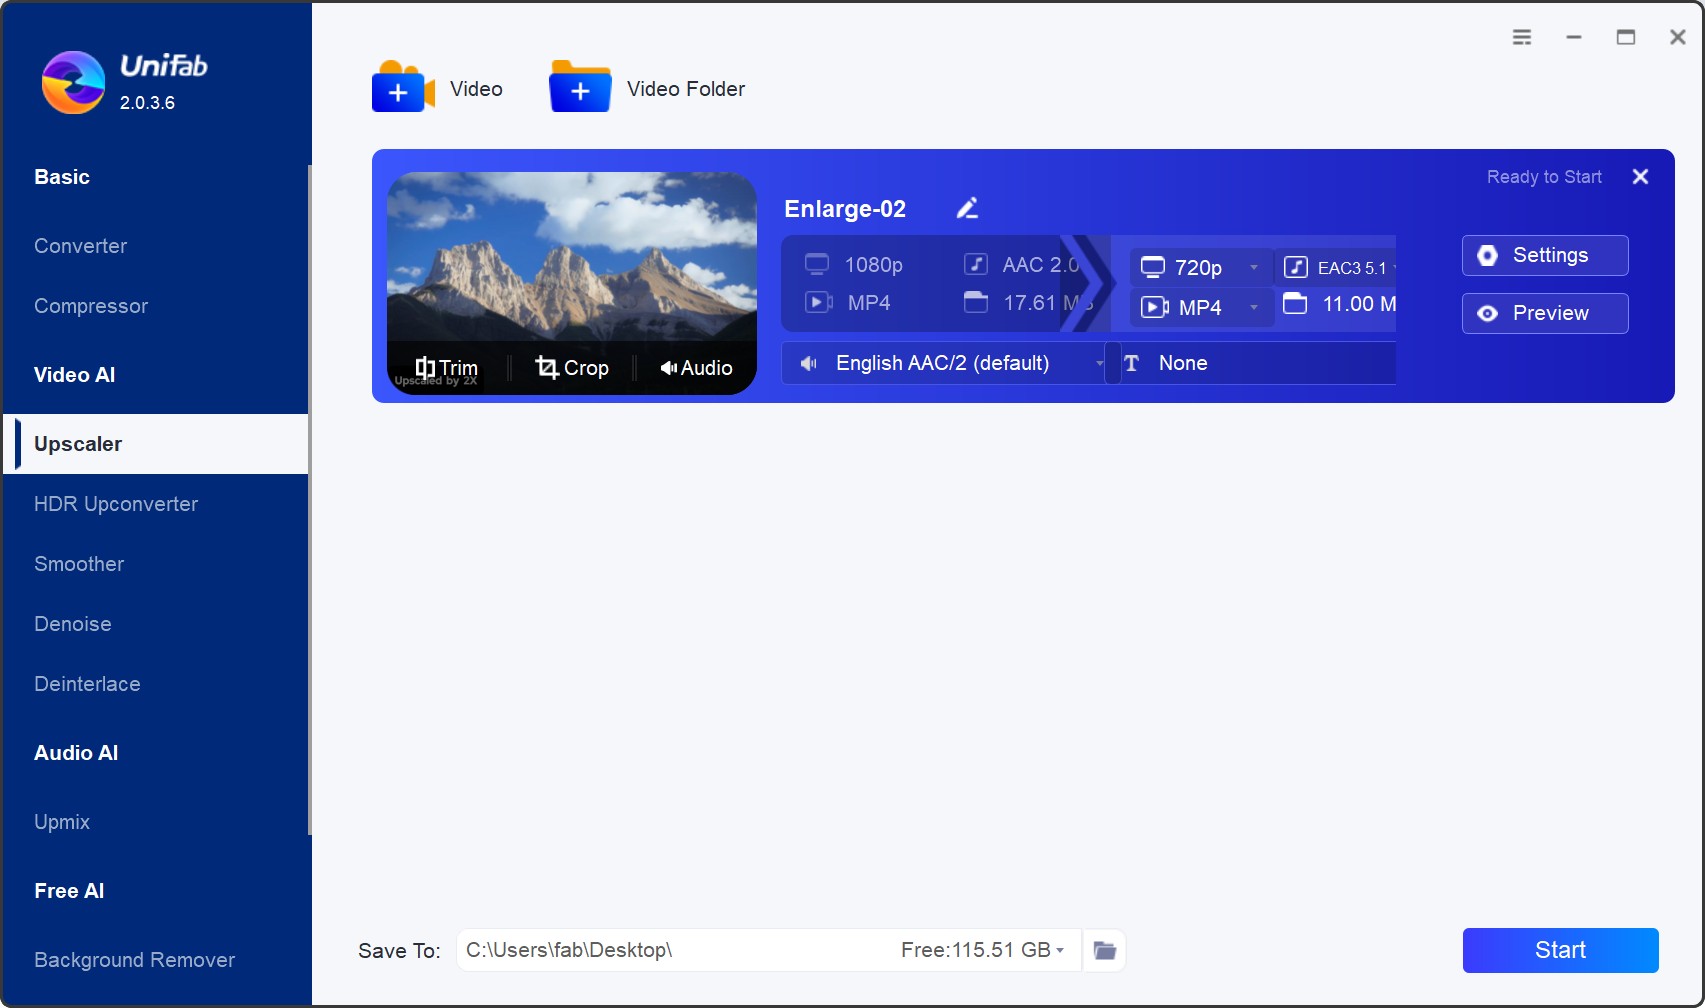Click the output resolution monitor icon

[1153, 267]
